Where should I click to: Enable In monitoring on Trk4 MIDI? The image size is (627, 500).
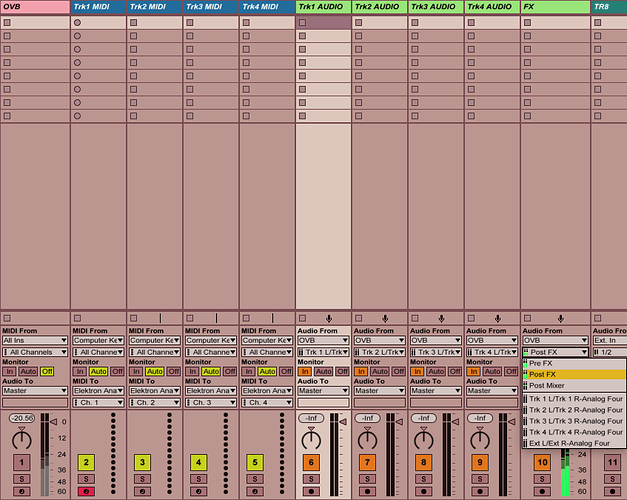(247, 371)
